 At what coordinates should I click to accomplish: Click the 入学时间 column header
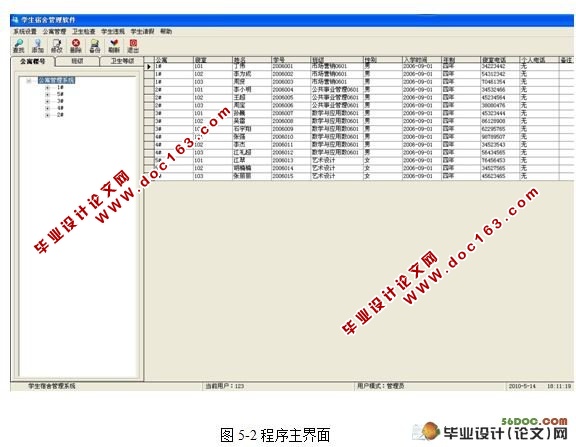(421, 60)
